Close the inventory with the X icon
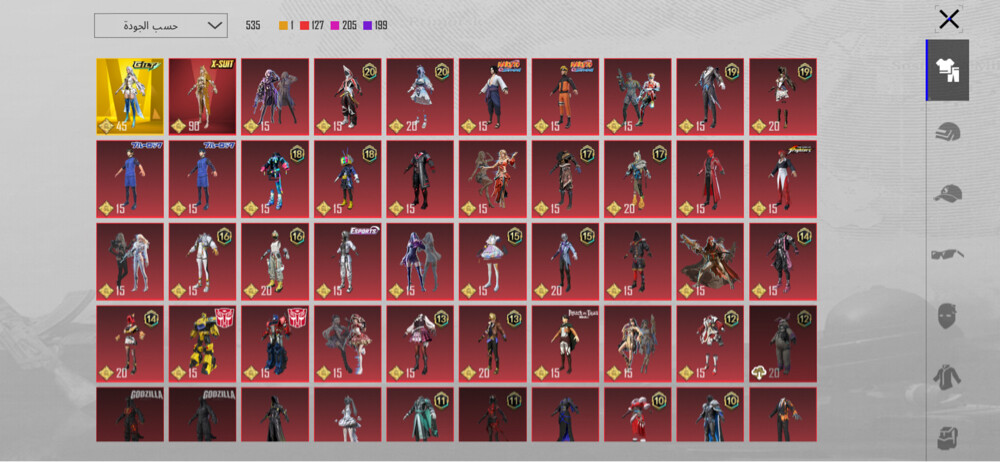 click(949, 19)
